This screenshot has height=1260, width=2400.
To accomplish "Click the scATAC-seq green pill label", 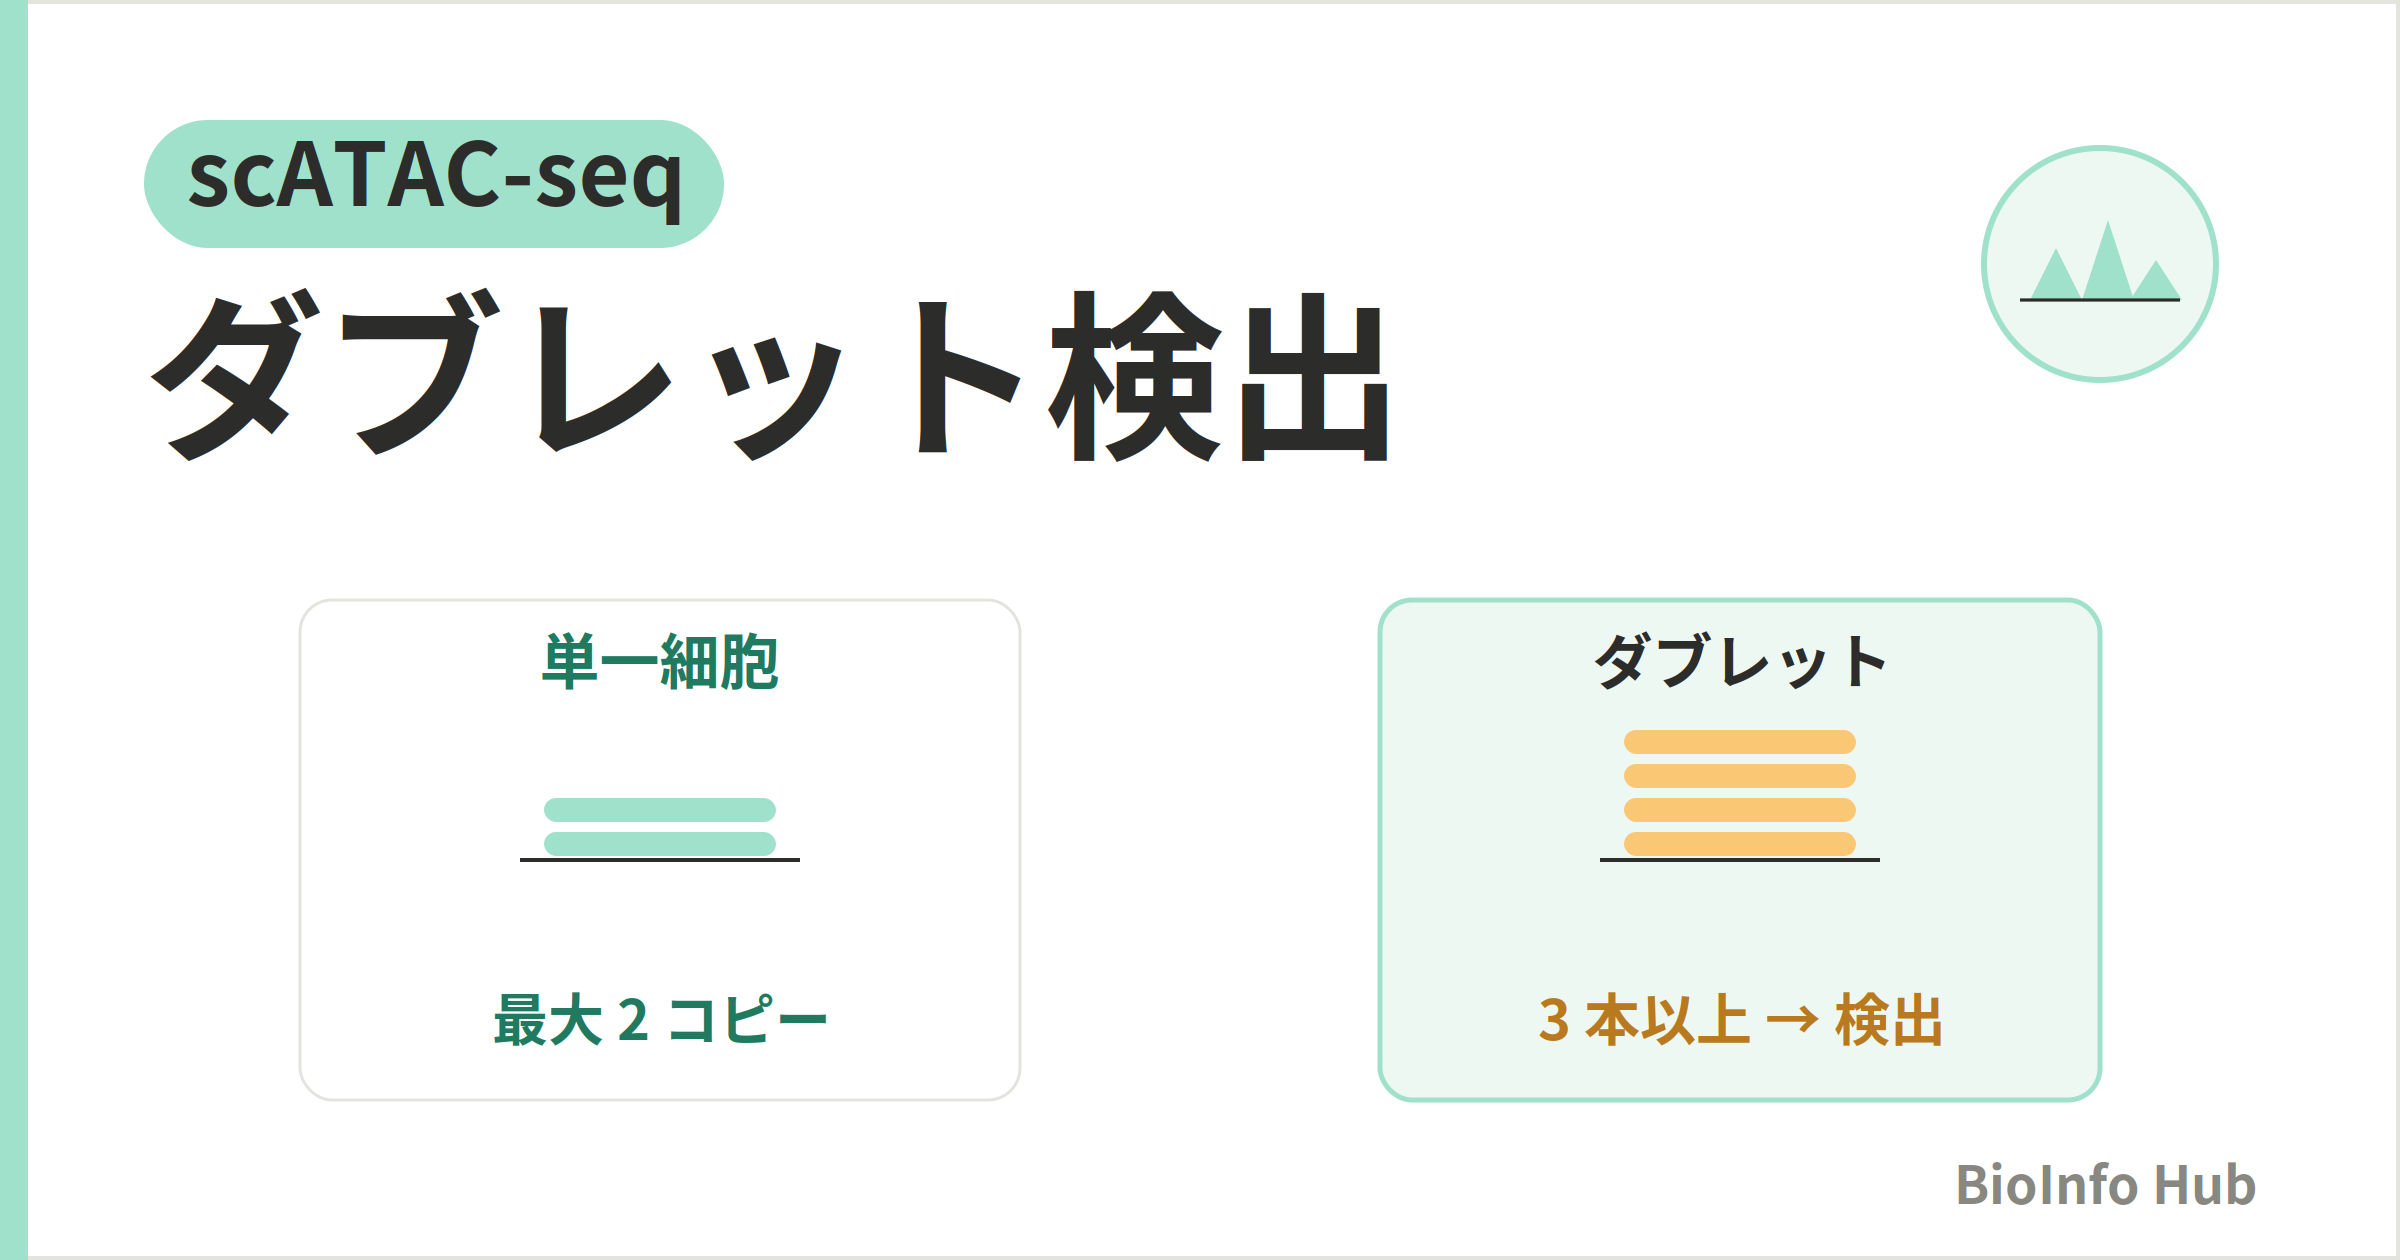I will click(434, 184).
